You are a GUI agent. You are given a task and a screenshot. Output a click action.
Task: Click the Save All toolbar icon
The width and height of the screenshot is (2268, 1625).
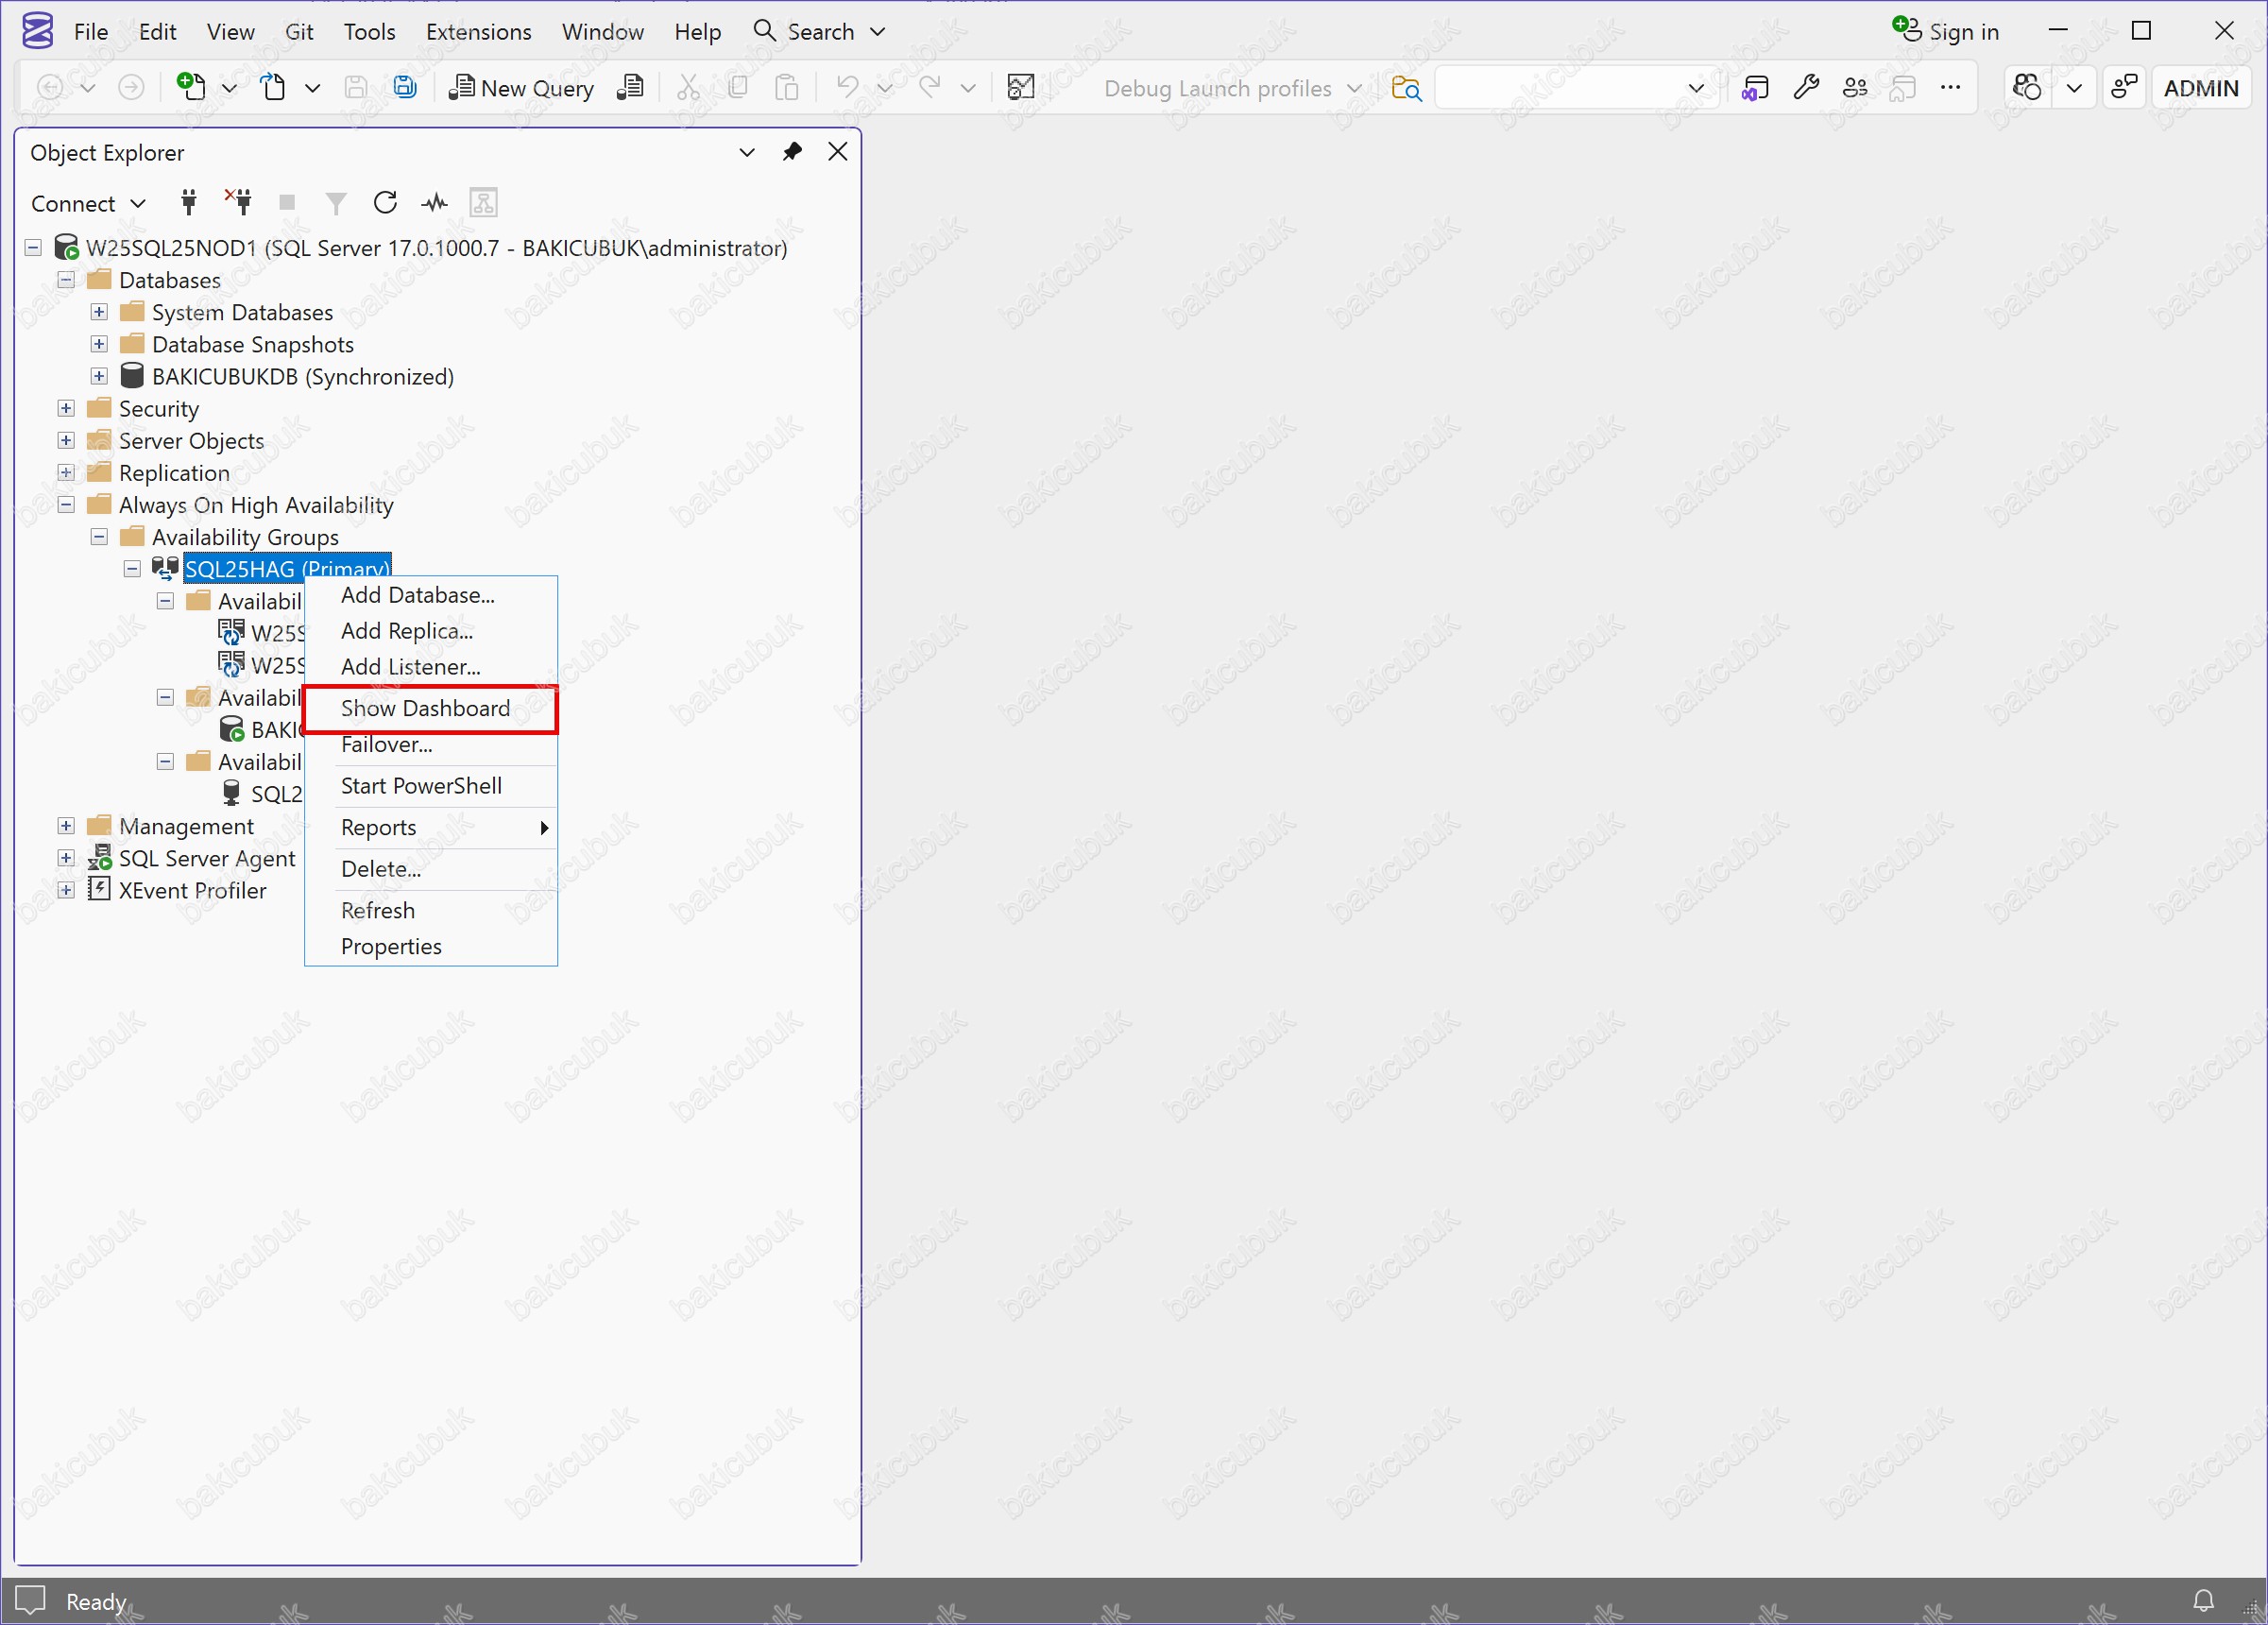click(404, 88)
